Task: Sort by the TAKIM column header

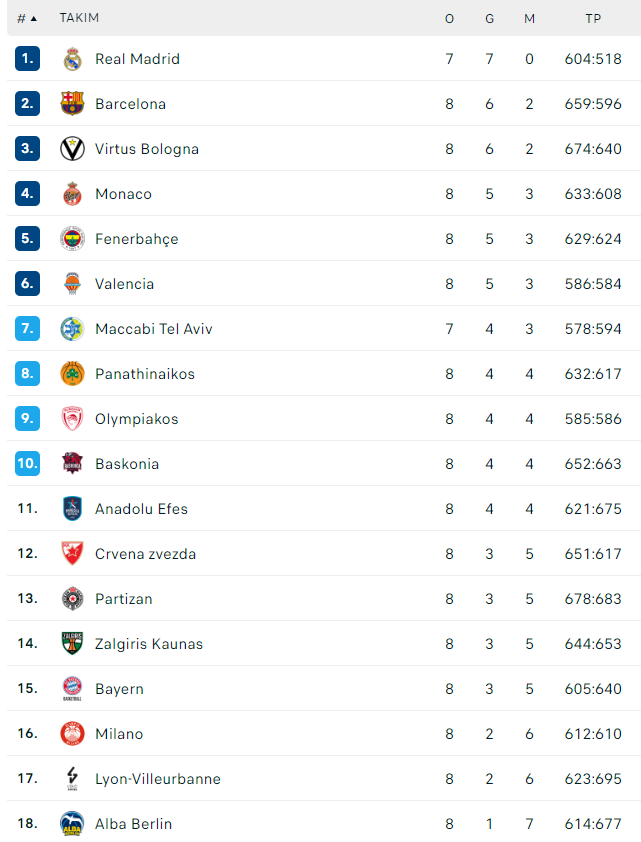Action: 79,18
